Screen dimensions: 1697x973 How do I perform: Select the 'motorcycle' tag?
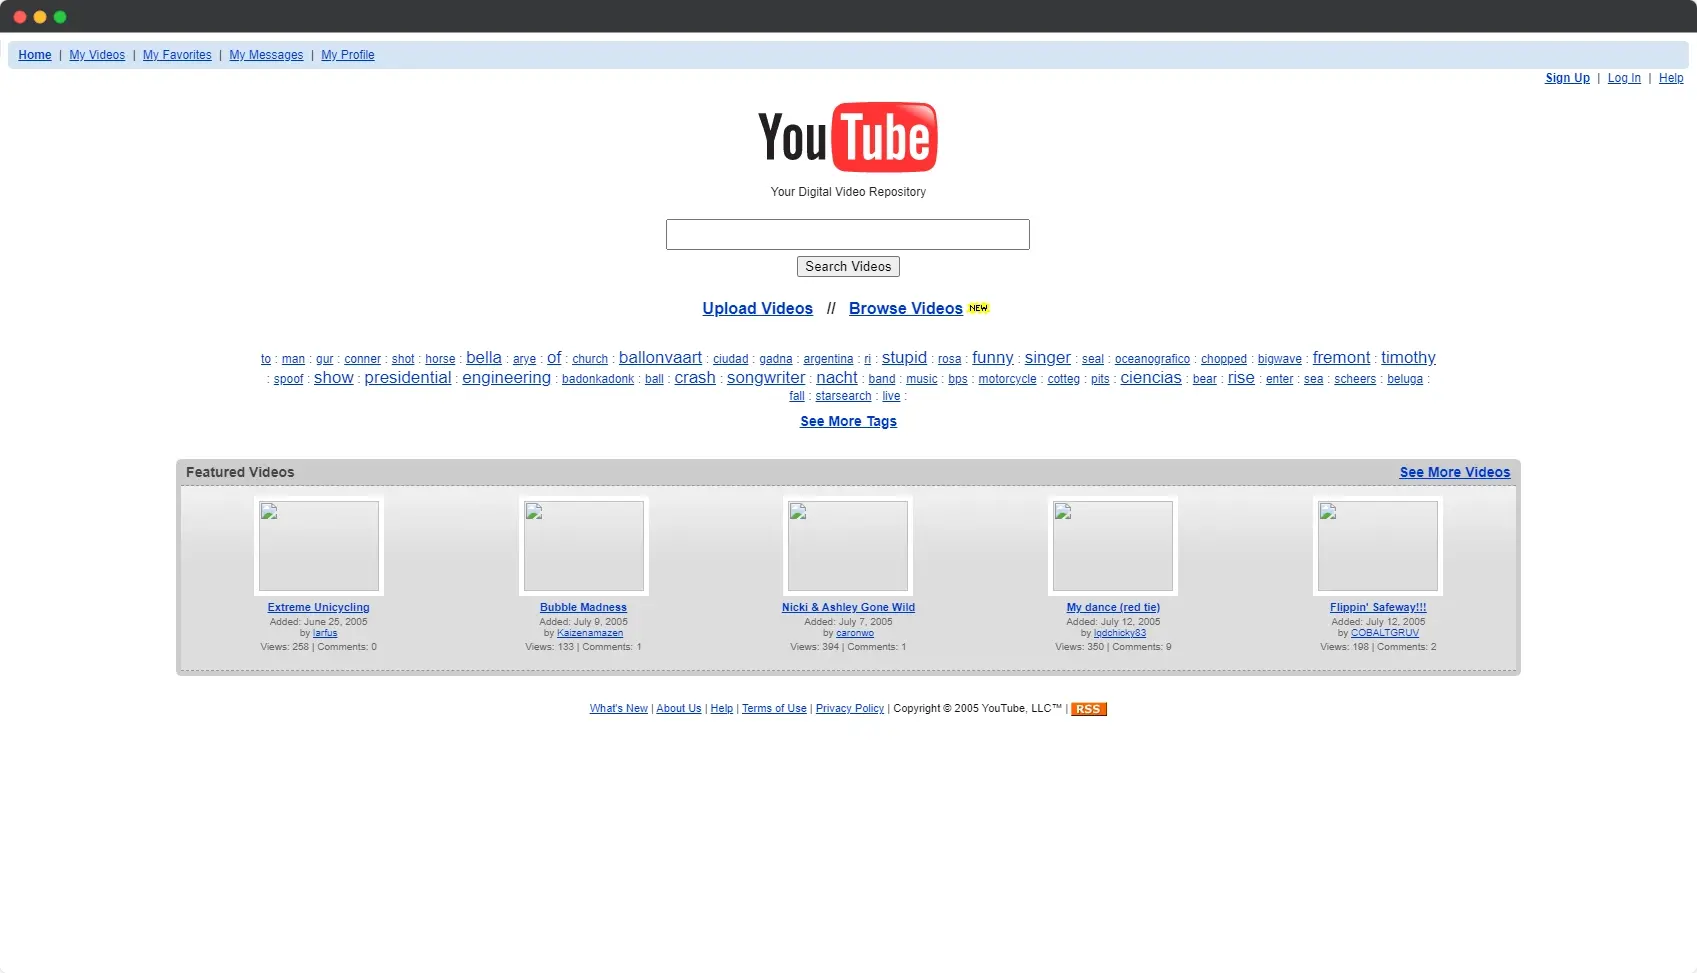coord(1007,379)
